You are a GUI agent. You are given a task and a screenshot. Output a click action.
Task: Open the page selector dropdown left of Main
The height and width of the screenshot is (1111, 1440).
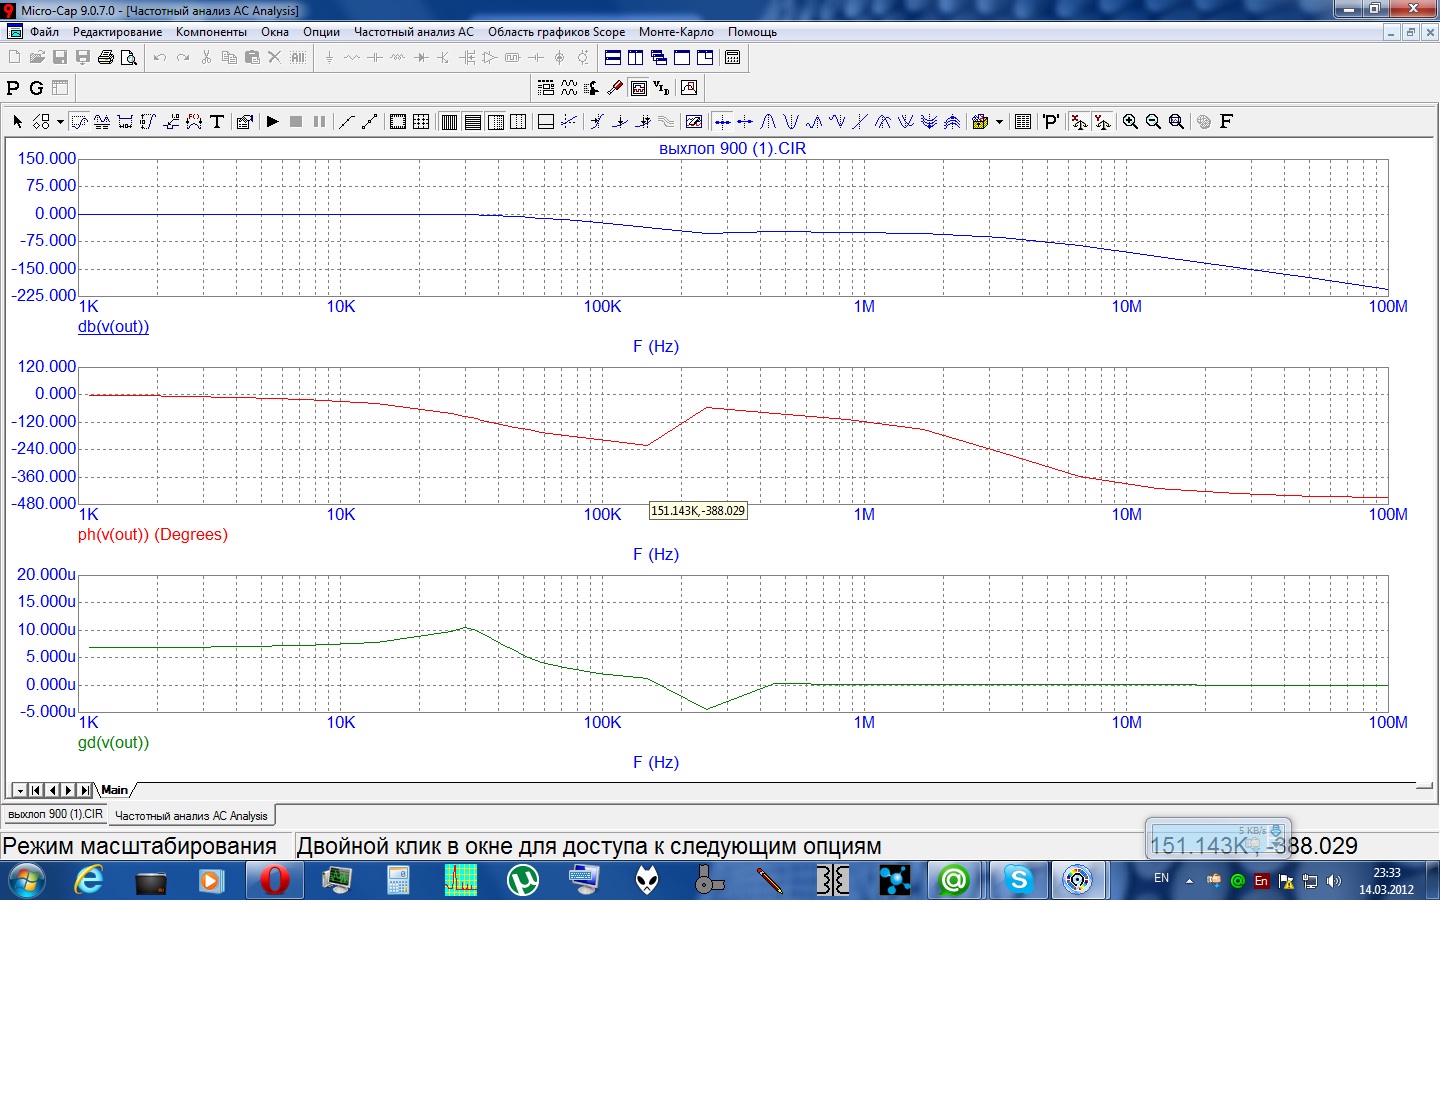click(19, 790)
